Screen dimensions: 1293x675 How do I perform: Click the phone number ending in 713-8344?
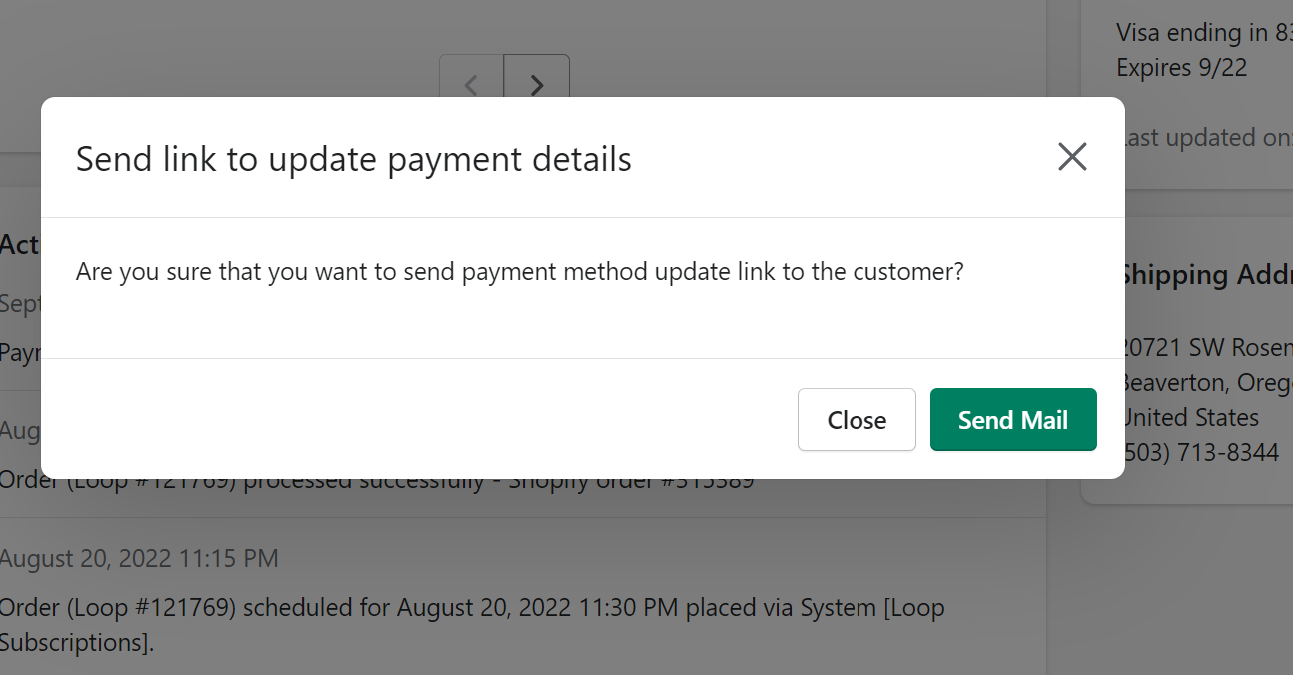click(x=1201, y=452)
